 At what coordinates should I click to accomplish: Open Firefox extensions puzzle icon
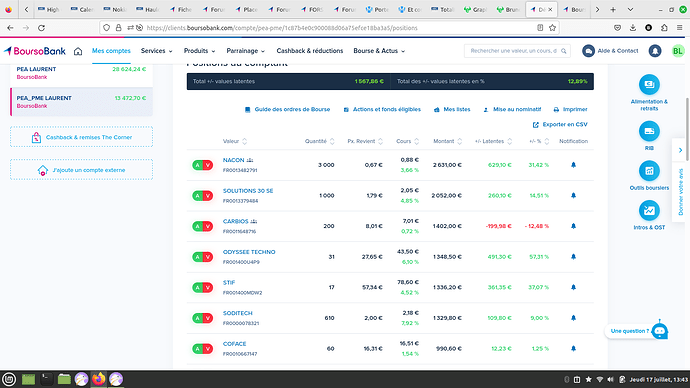pos(664,28)
